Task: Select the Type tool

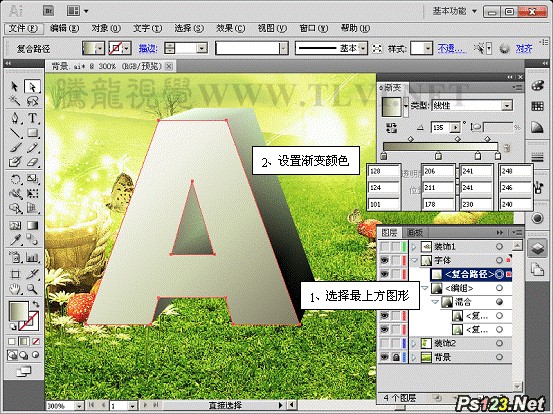Action: [x=32, y=118]
